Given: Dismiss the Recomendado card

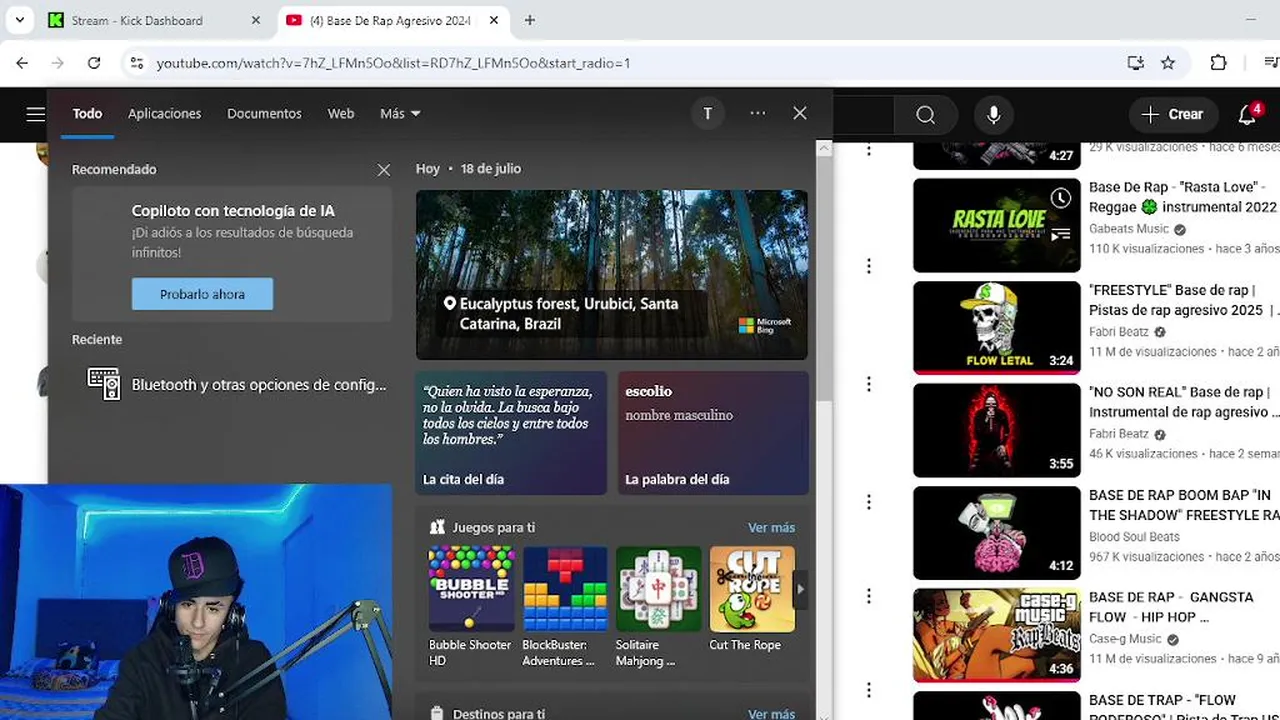Looking at the screenshot, I should pos(384,170).
